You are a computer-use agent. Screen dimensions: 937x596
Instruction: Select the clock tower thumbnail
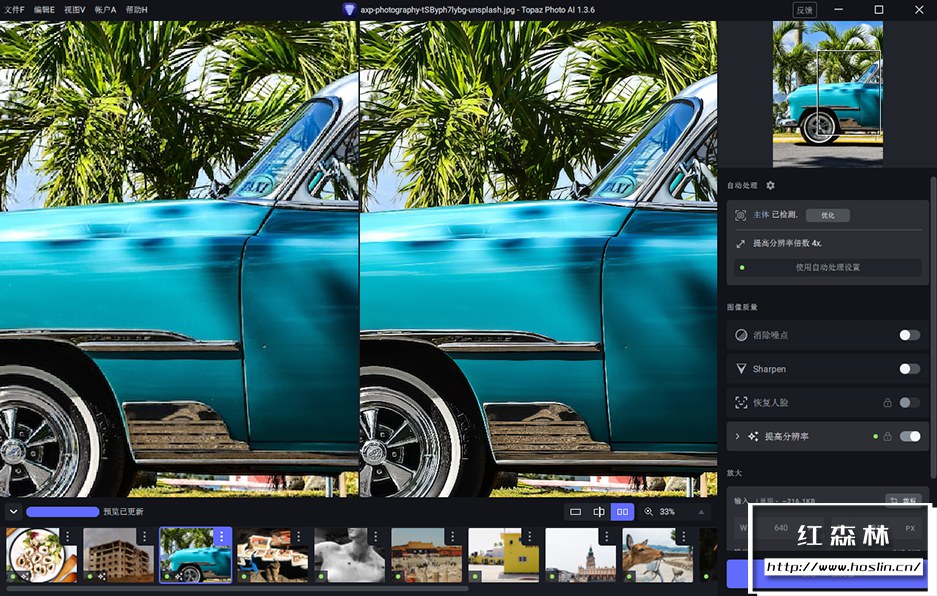click(x=581, y=555)
